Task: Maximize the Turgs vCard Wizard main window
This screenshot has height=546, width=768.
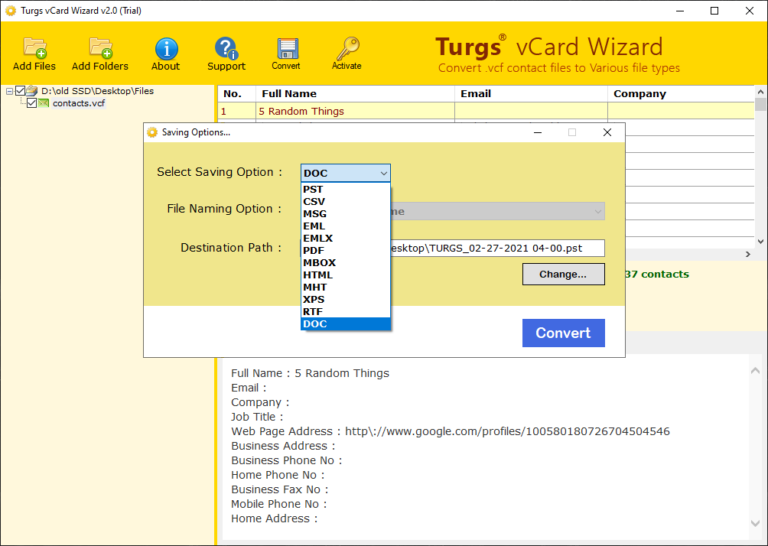Action: pyautogui.click(x=715, y=11)
